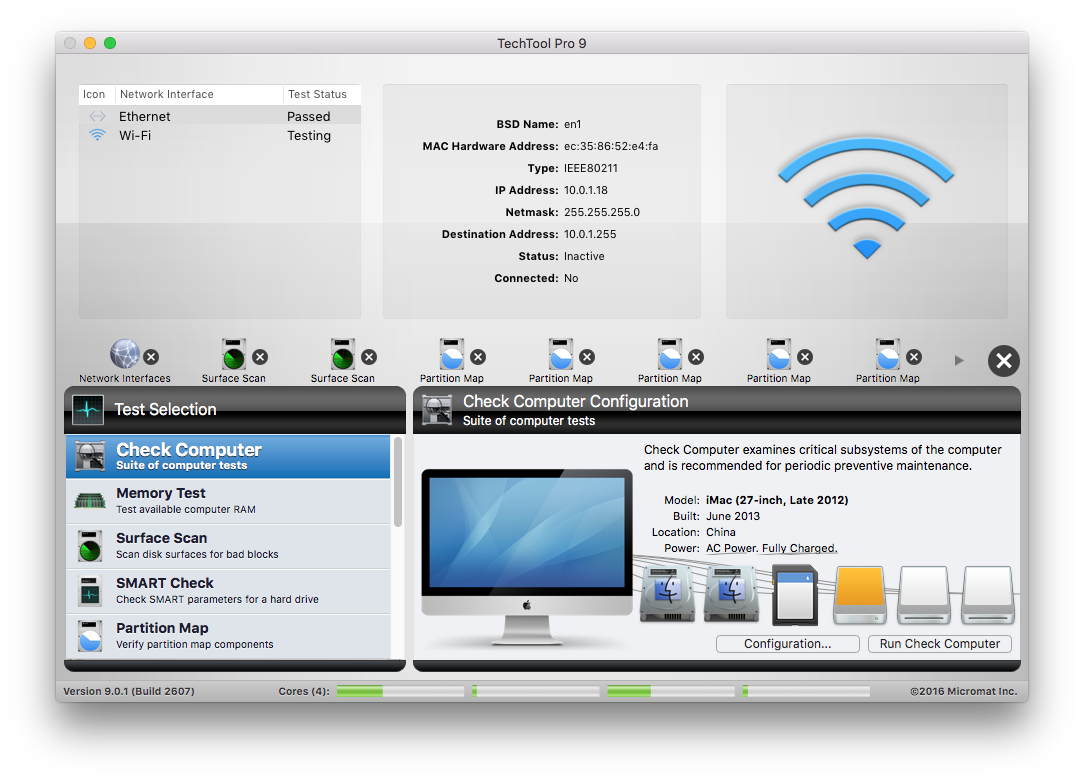
Task: Click the Test Selection heartbeat icon
Action: click(x=88, y=409)
